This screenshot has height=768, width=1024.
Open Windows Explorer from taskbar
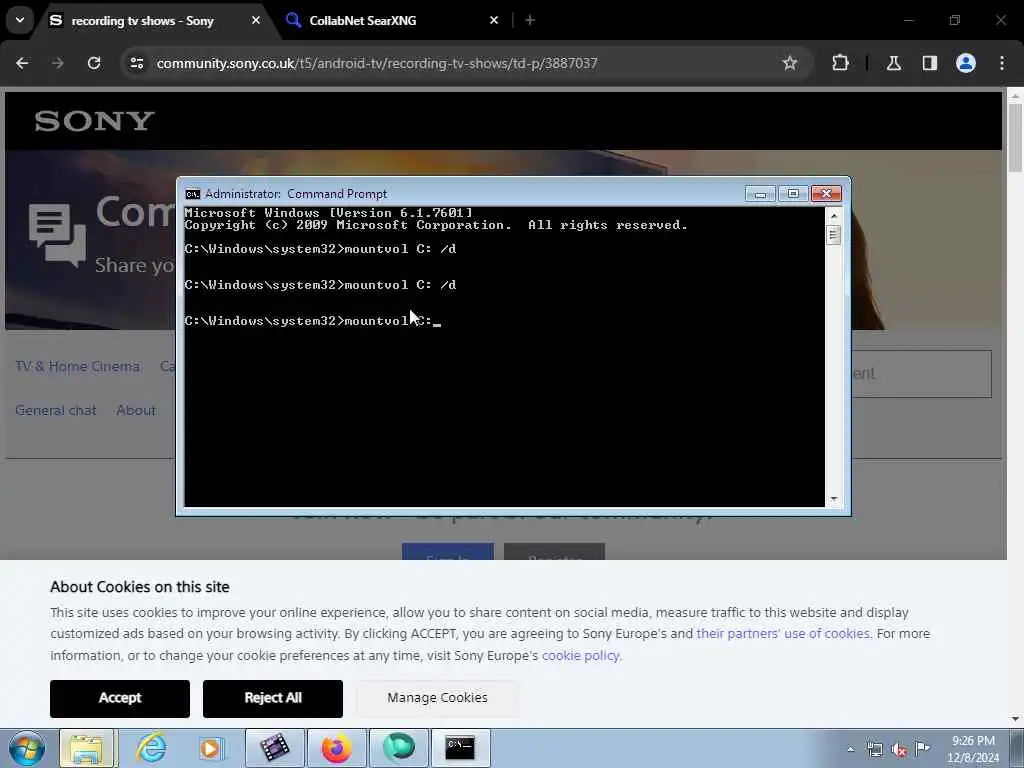[x=87, y=748]
